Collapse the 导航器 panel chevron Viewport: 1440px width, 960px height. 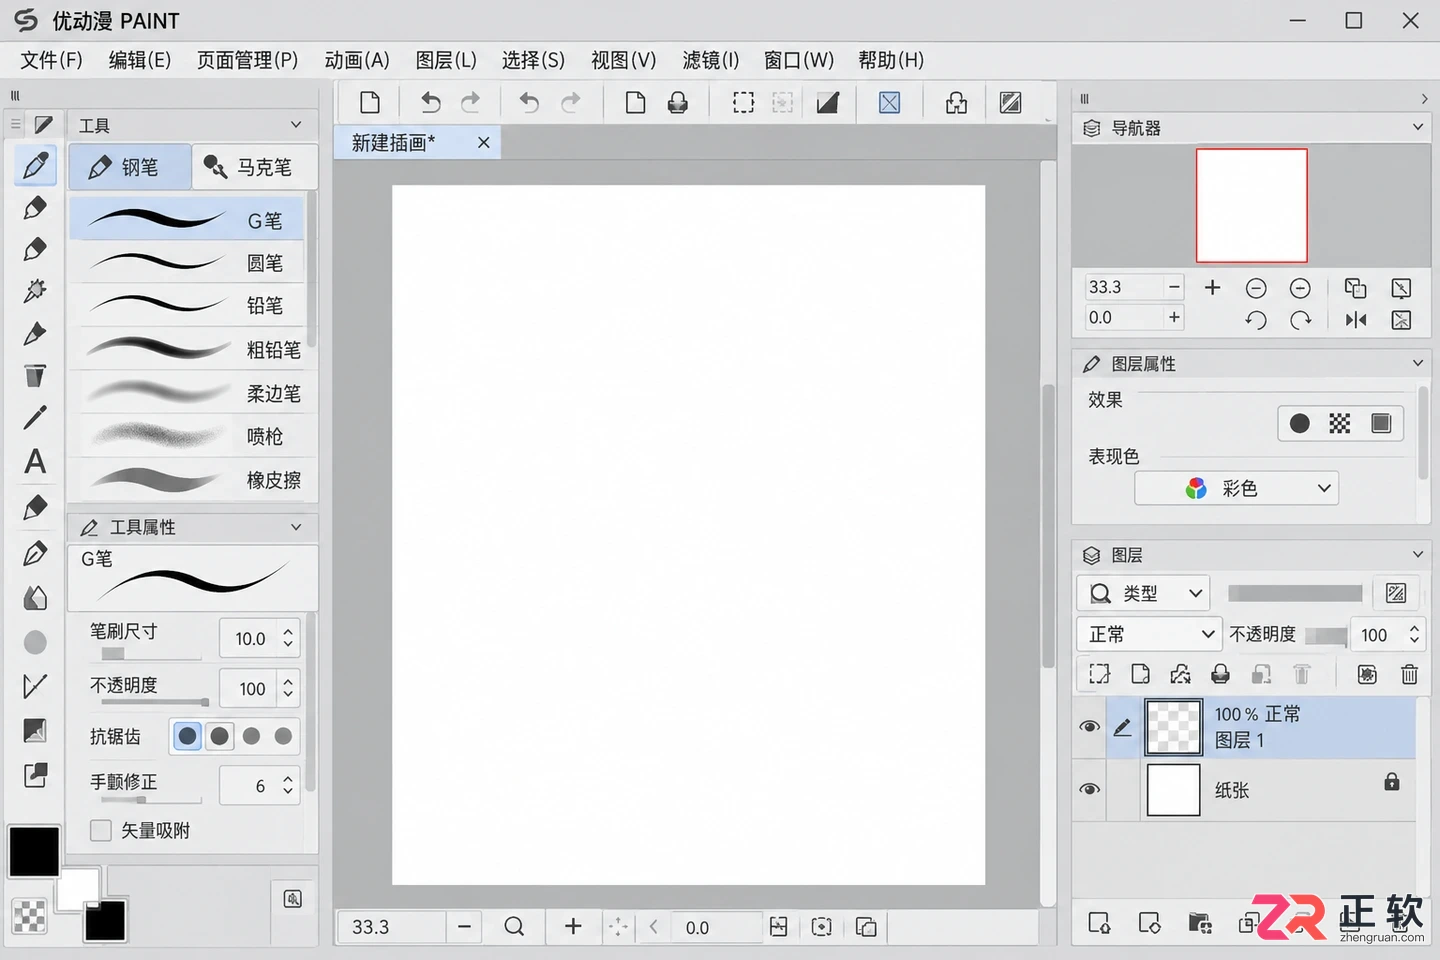click(1418, 127)
